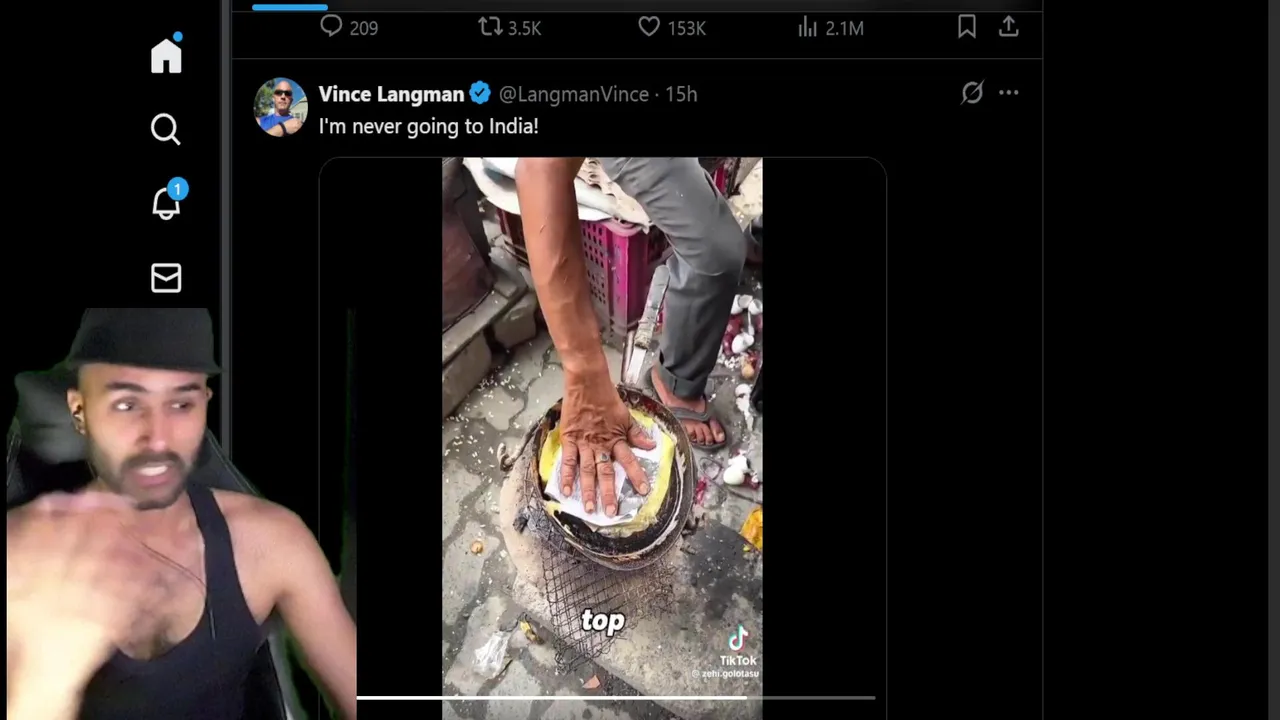Open the Vince Langman display name link
1280x720 pixels.
coord(391,94)
